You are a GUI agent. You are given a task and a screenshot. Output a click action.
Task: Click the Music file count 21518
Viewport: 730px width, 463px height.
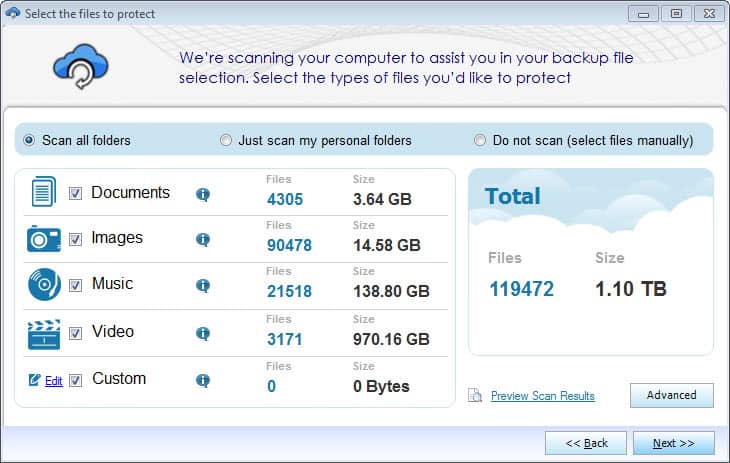click(289, 291)
